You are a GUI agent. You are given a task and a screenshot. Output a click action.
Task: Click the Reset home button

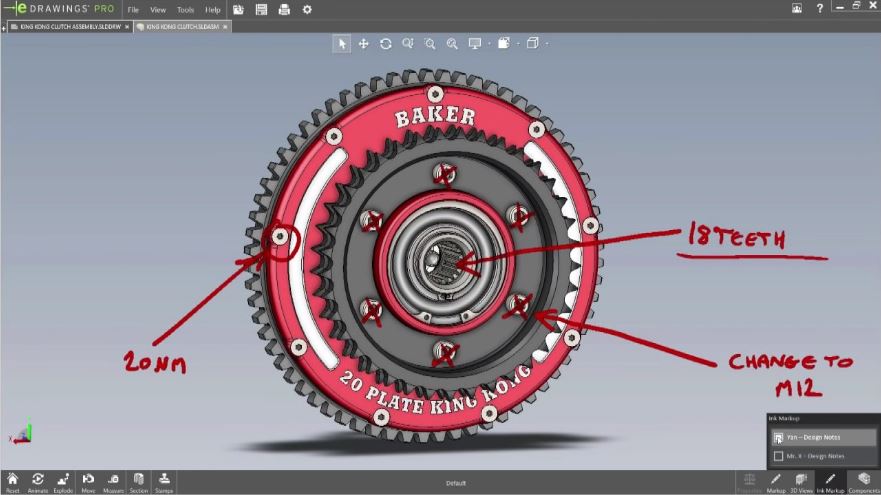(x=12, y=482)
